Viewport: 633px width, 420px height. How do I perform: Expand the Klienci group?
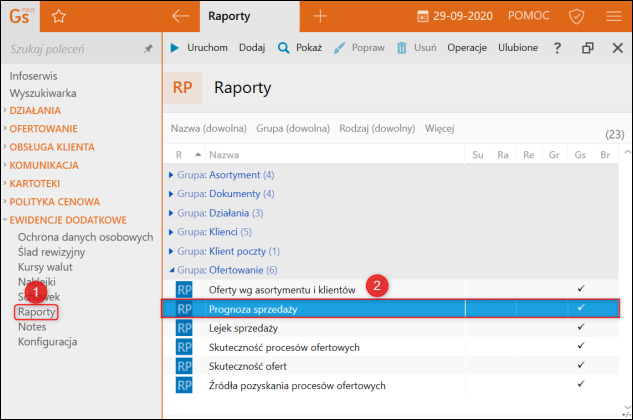pos(171,232)
